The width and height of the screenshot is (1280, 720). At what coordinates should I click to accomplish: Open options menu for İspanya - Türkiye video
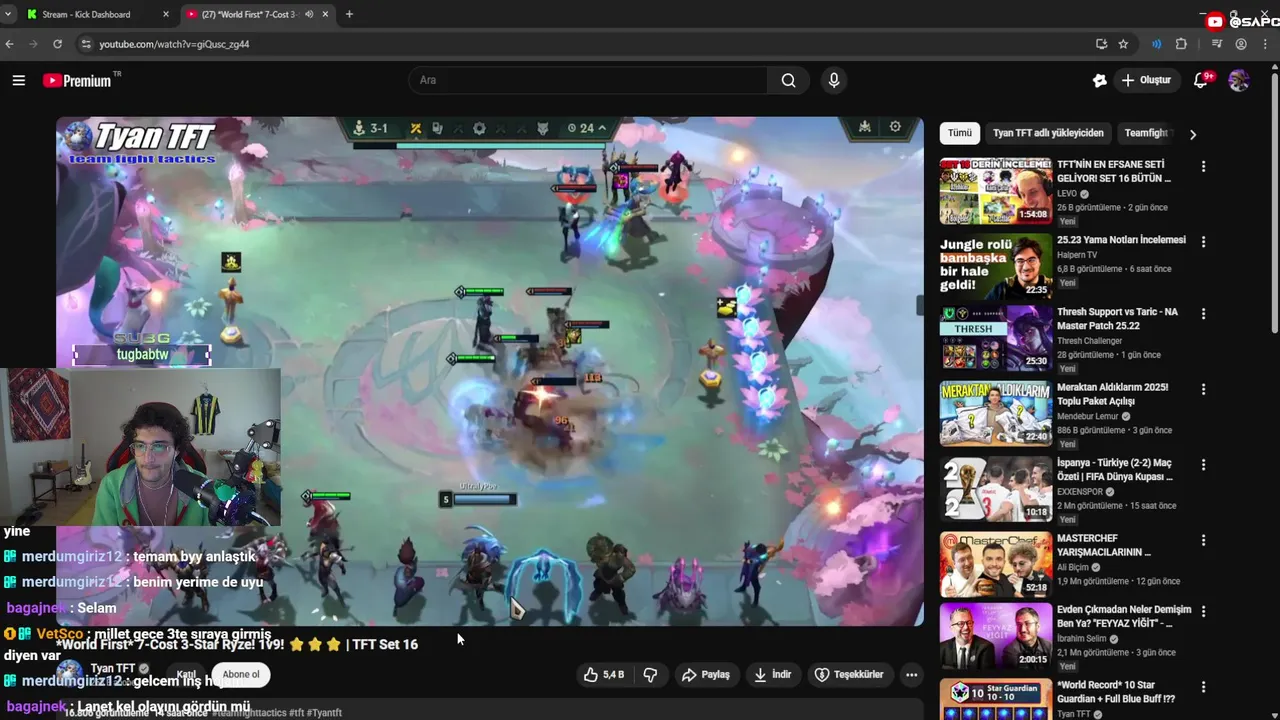pyautogui.click(x=1203, y=465)
